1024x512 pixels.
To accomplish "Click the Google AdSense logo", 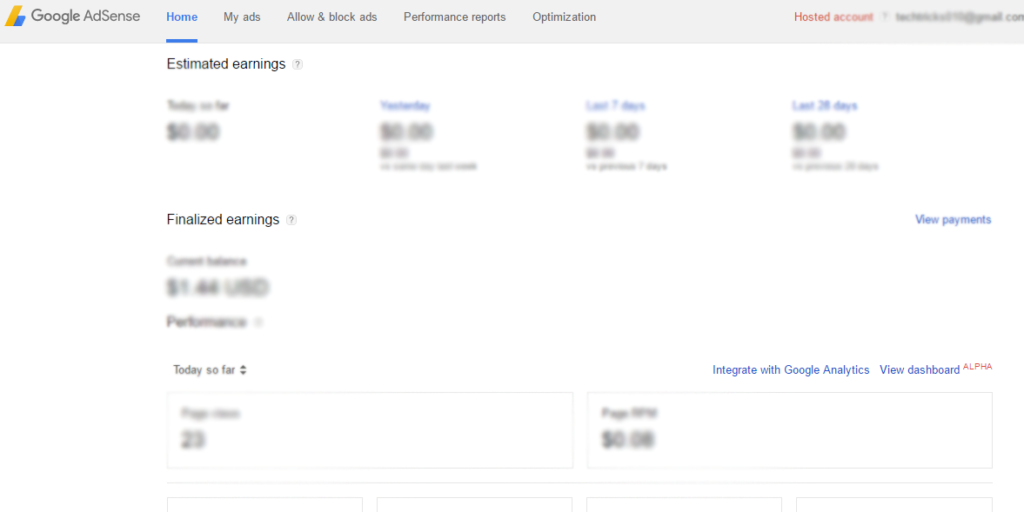I will pos(73,17).
